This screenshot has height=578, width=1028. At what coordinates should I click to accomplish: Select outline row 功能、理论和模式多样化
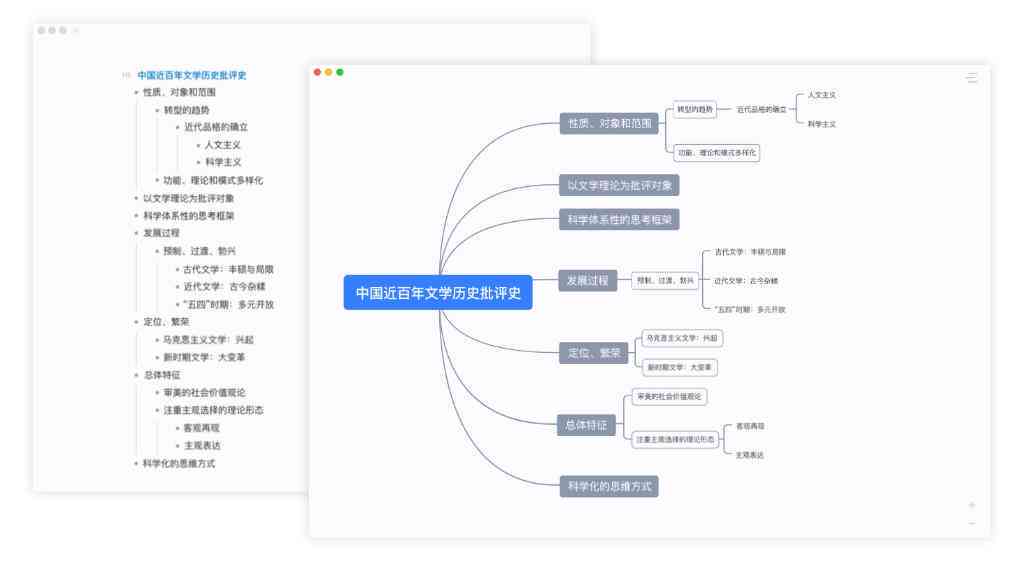click(x=213, y=180)
